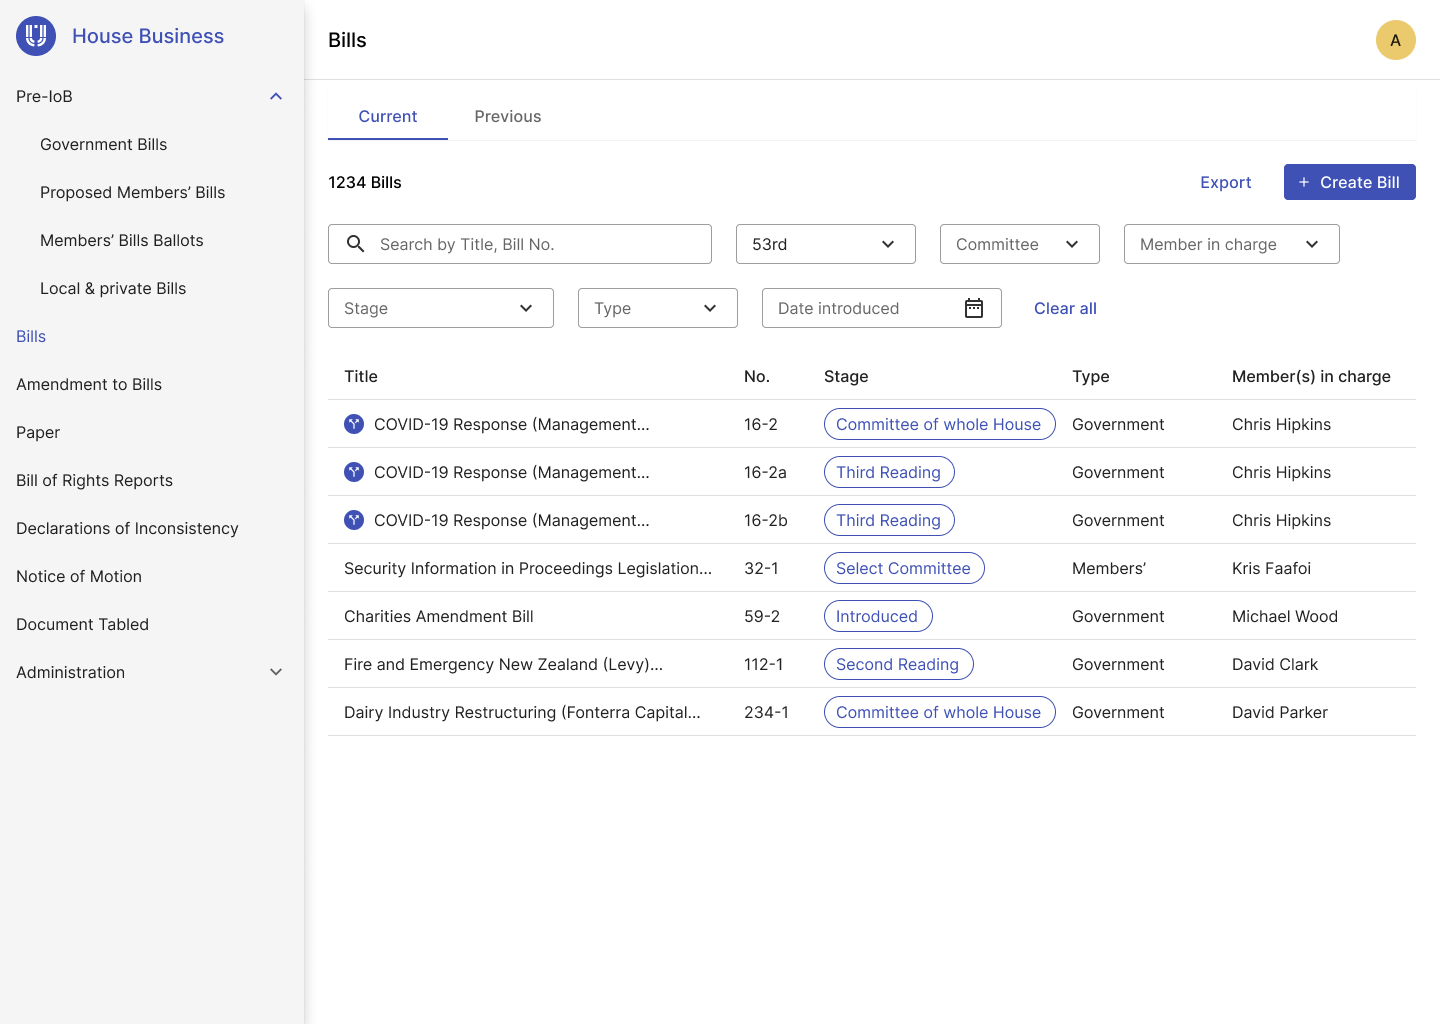Image resolution: width=1440 pixels, height=1024 pixels.
Task: Open Proposed Members' Bills in sidebar
Action: click(x=133, y=192)
